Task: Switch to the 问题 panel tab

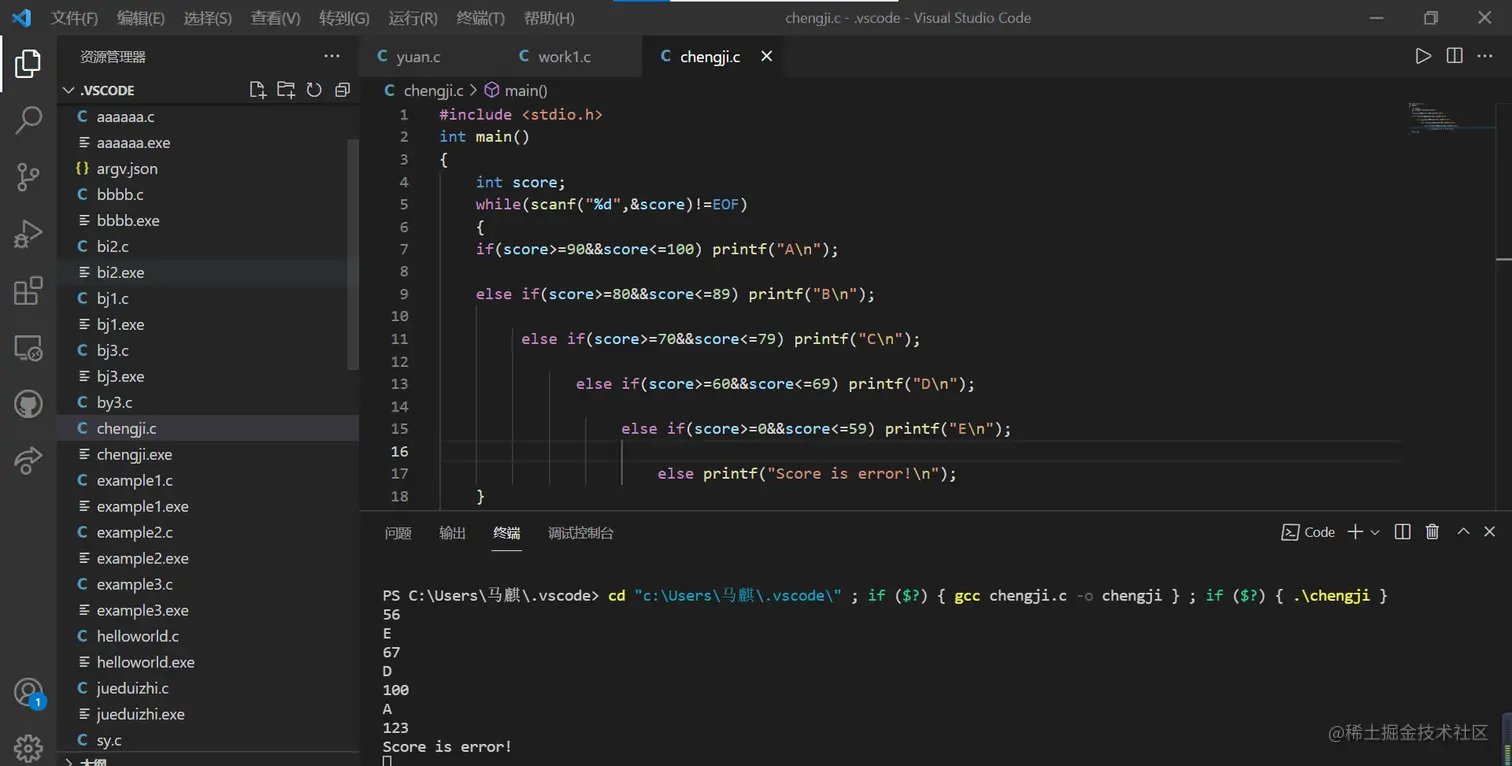Action: click(x=398, y=533)
